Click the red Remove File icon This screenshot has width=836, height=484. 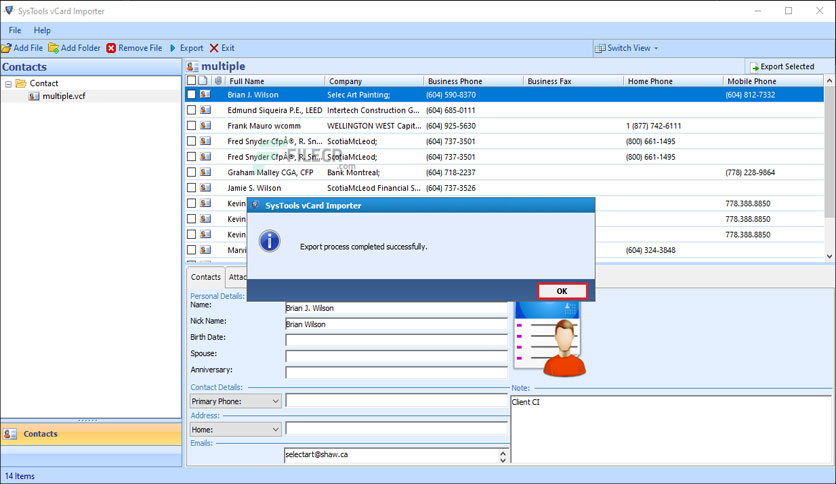point(111,48)
